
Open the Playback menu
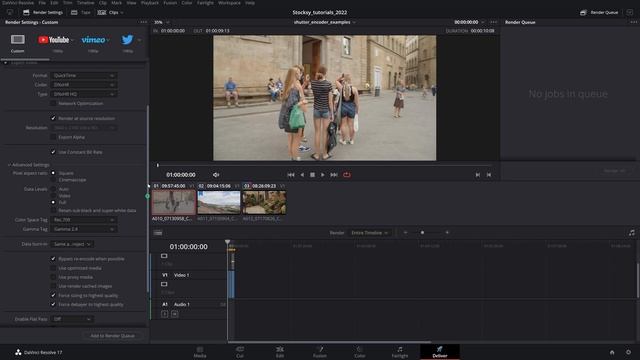coord(150,3)
